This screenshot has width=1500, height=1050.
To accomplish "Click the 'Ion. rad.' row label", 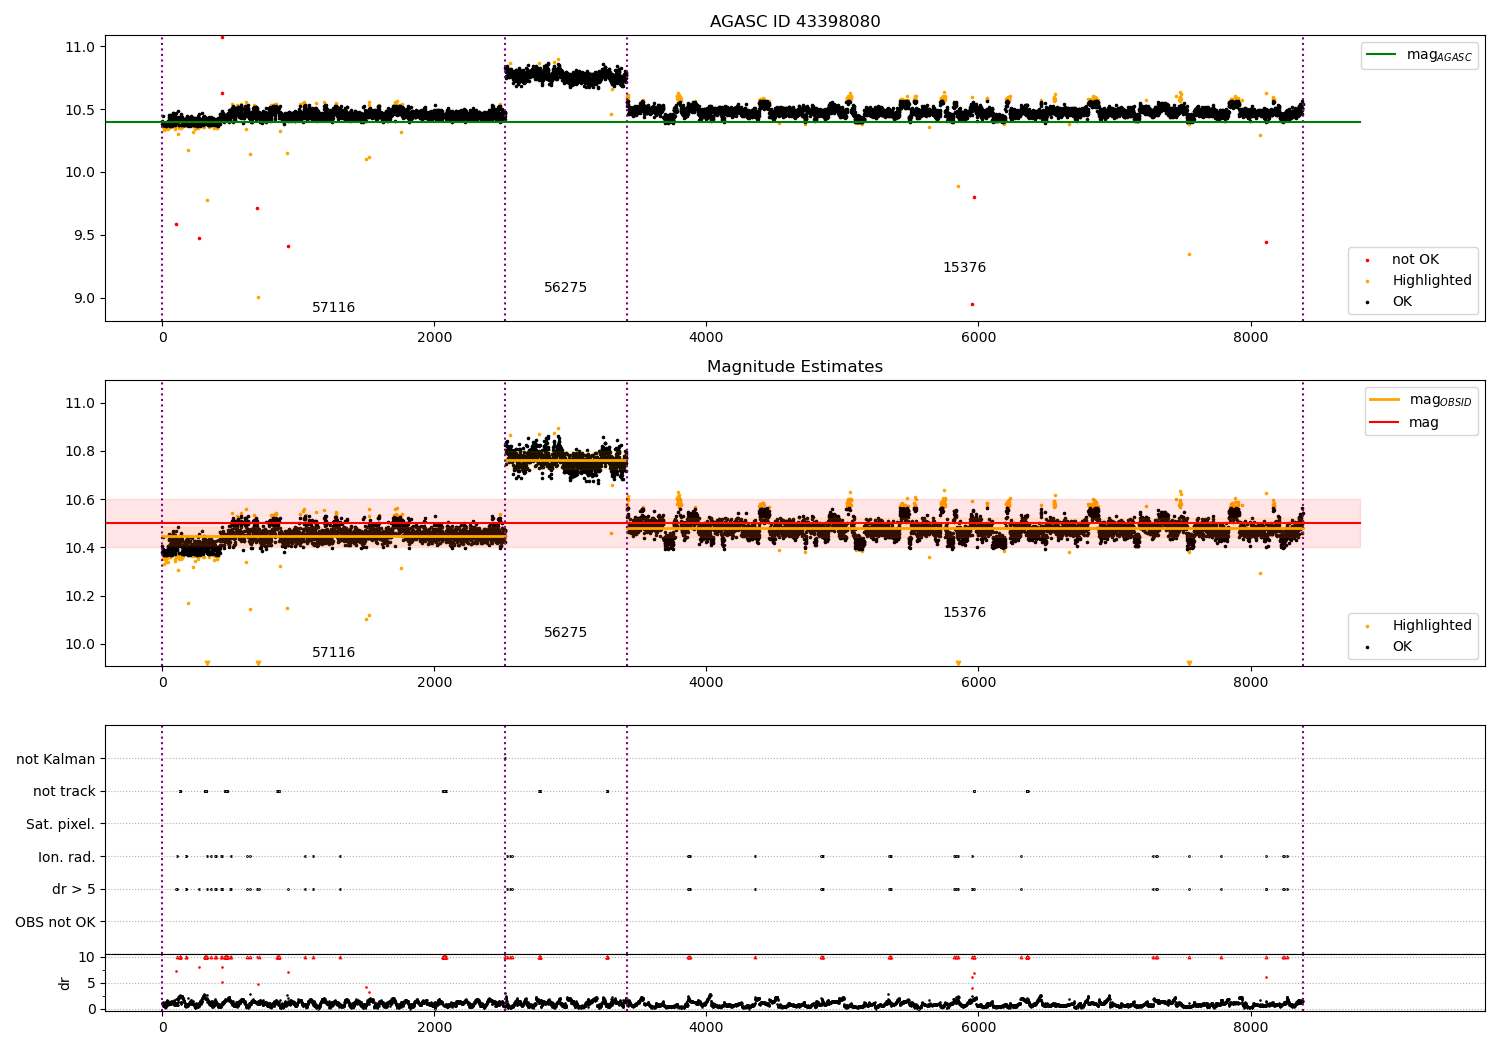I will [67, 857].
